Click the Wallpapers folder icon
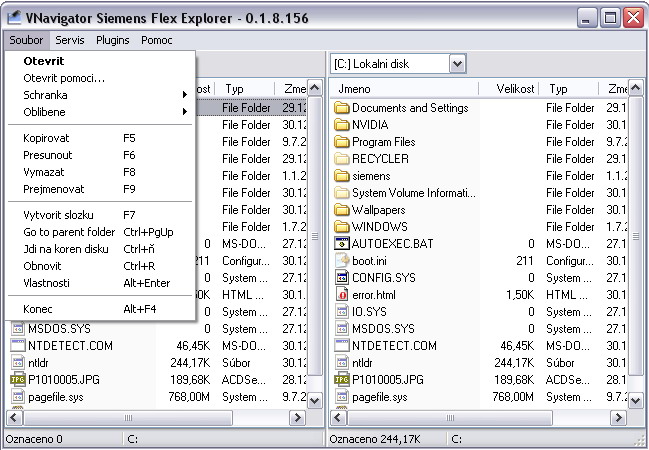This screenshot has width=649, height=450. [x=341, y=210]
